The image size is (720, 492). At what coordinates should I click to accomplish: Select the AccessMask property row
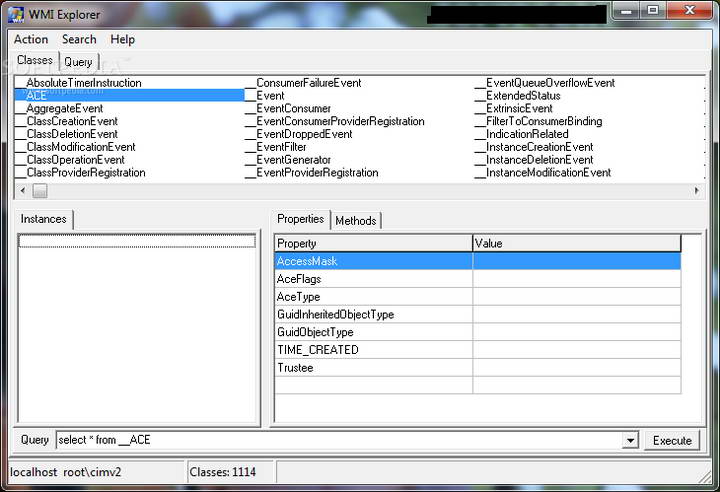pos(478,261)
